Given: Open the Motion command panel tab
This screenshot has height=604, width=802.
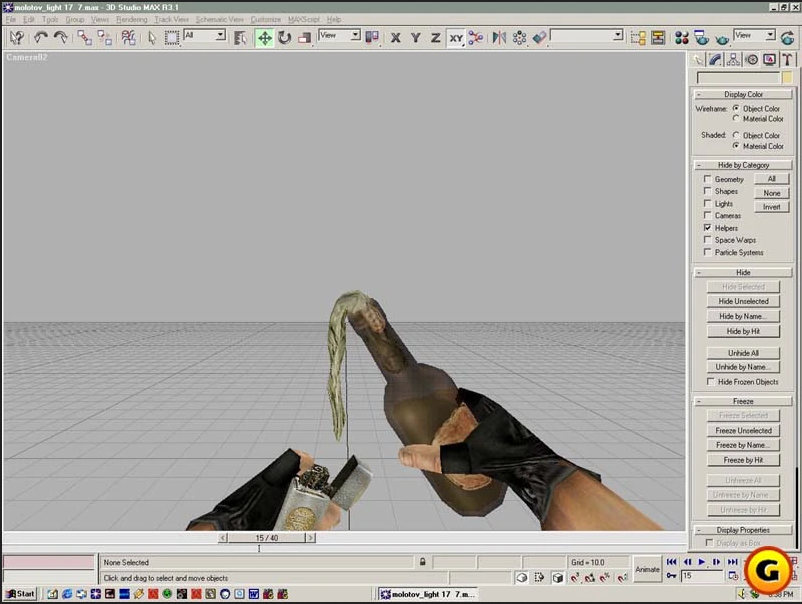Looking at the screenshot, I should pos(751,60).
